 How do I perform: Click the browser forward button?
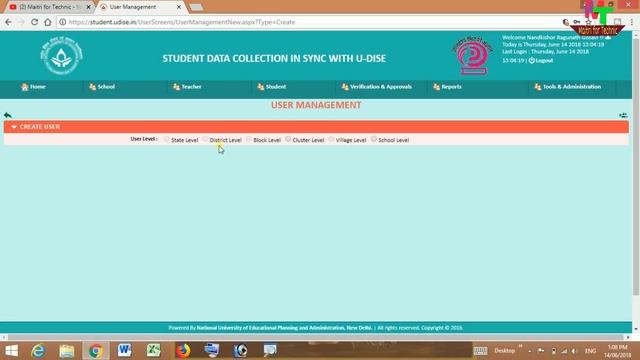pyautogui.click(x=22, y=22)
